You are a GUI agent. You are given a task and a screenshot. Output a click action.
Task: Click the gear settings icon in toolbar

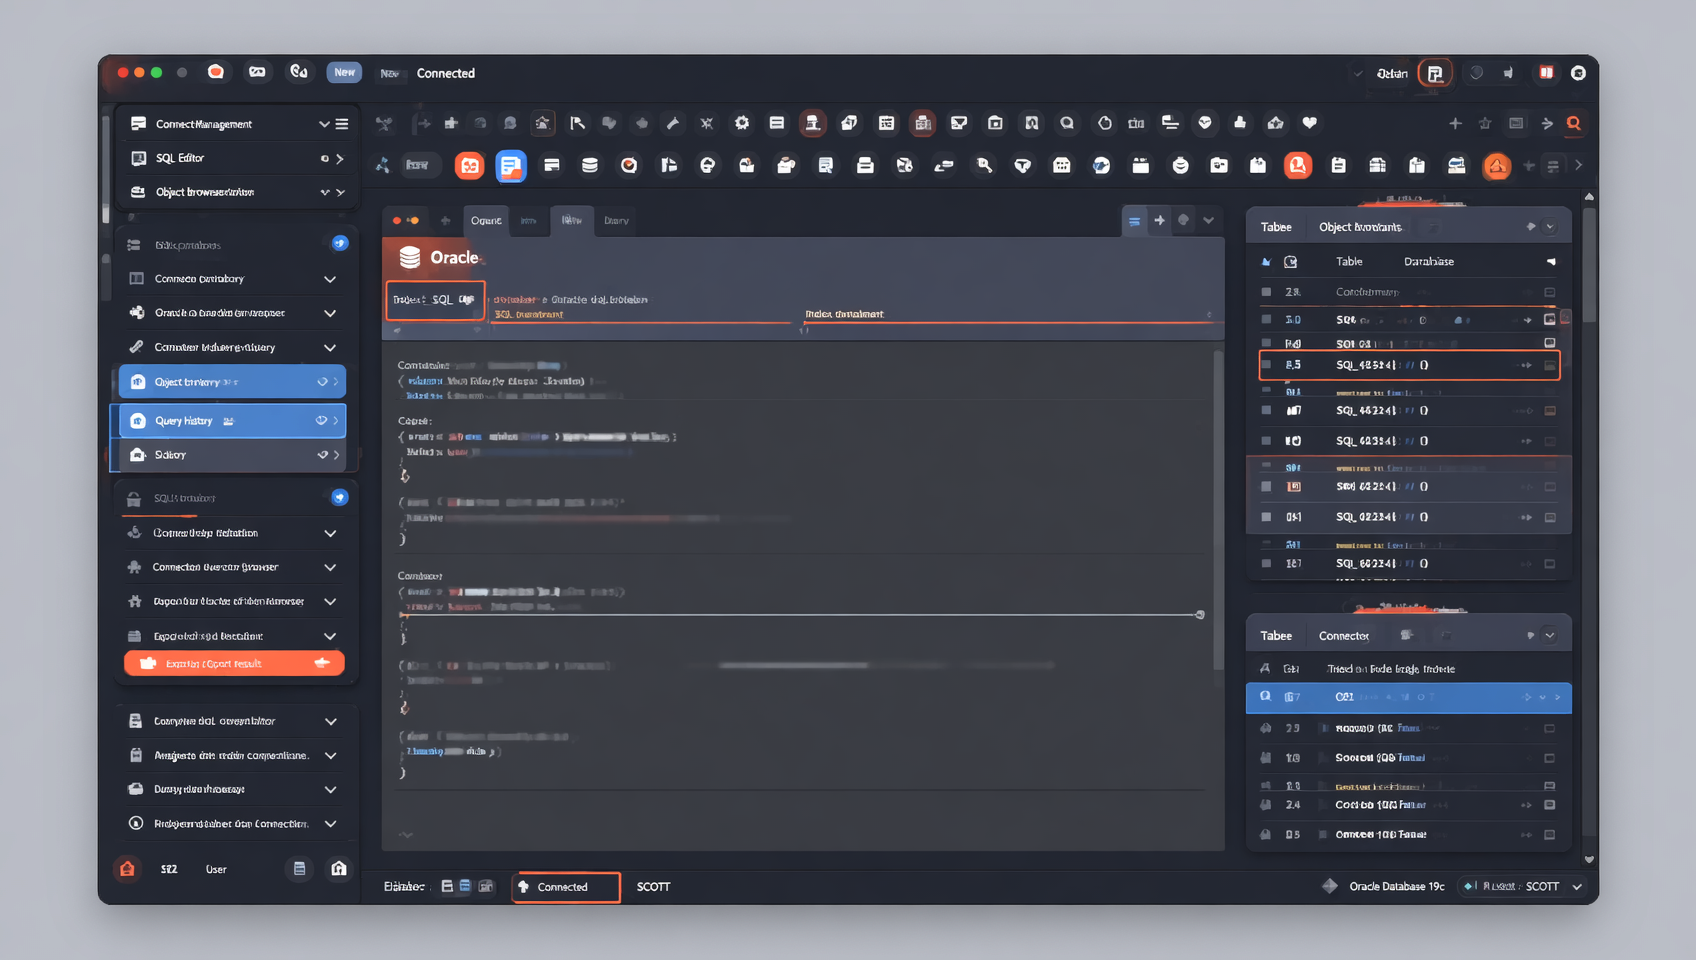[742, 123]
